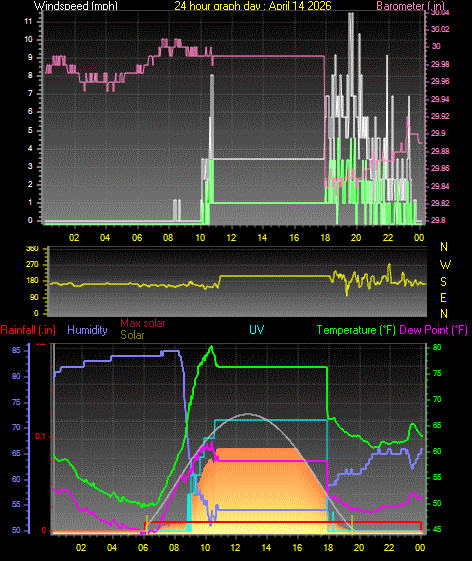Click the red rainfall axis value '0.1'

(40, 436)
